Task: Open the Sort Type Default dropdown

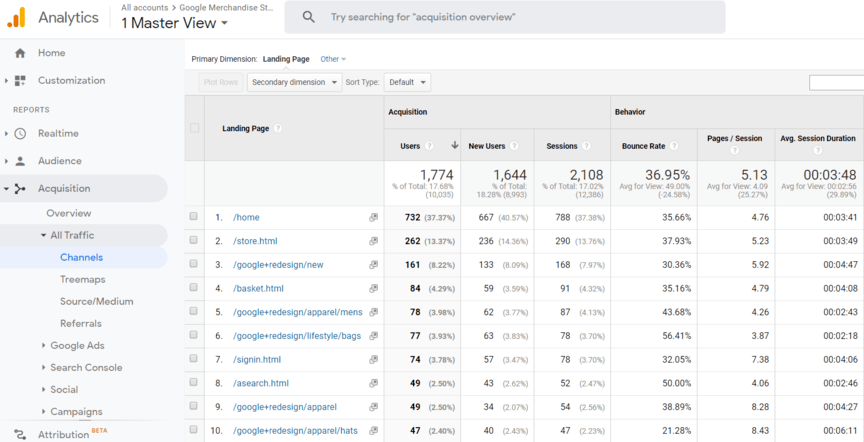Action: click(407, 82)
